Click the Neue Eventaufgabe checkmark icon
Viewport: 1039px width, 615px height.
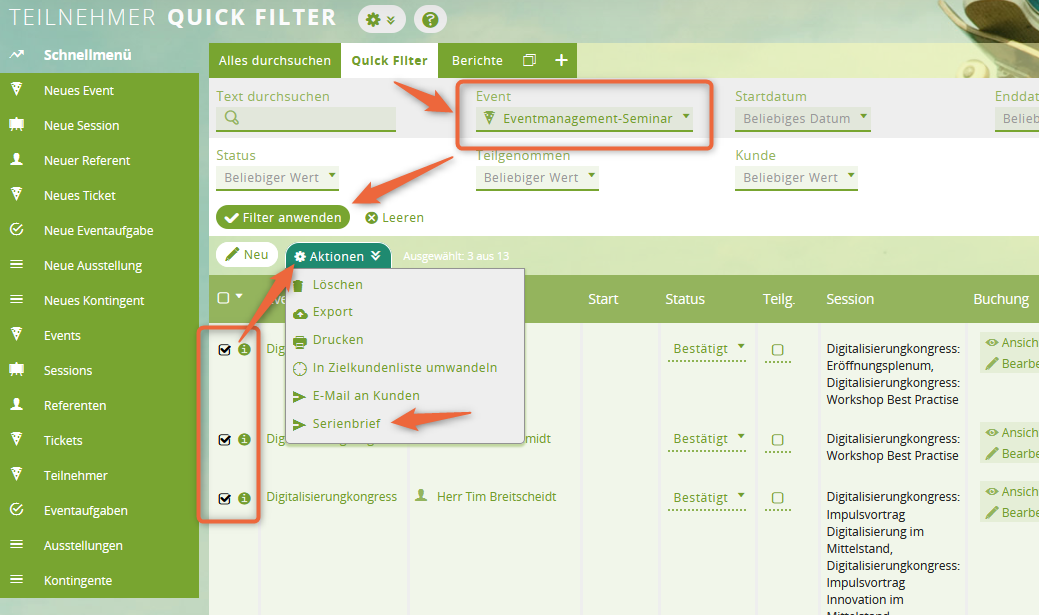(x=17, y=230)
